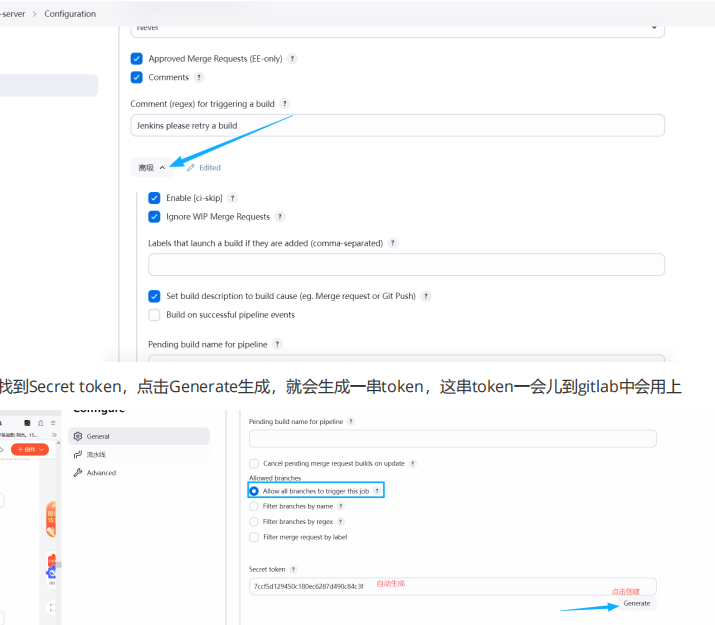Open help for Approved Merge Requests option
715x625 pixels.
point(292,59)
